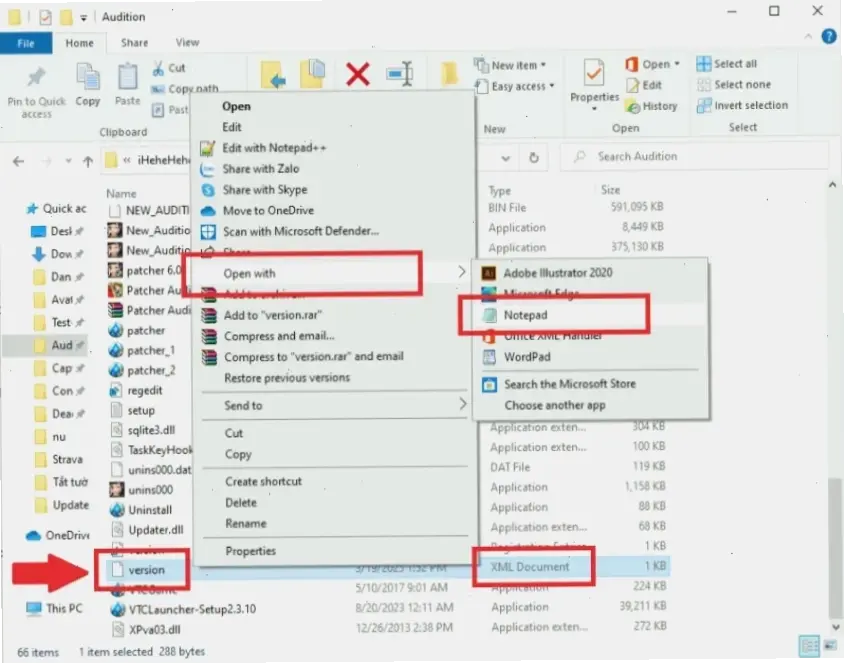The width and height of the screenshot is (844, 663).
Task: Click Pin to Quick access icon
Action: pyautogui.click(x=37, y=76)
